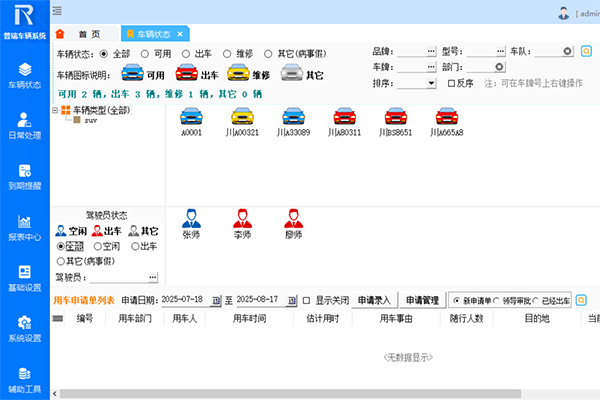The height and width of the screenshot is (400, 600).
Task: Click the 申请录入 button
Action: click(376, 300)
